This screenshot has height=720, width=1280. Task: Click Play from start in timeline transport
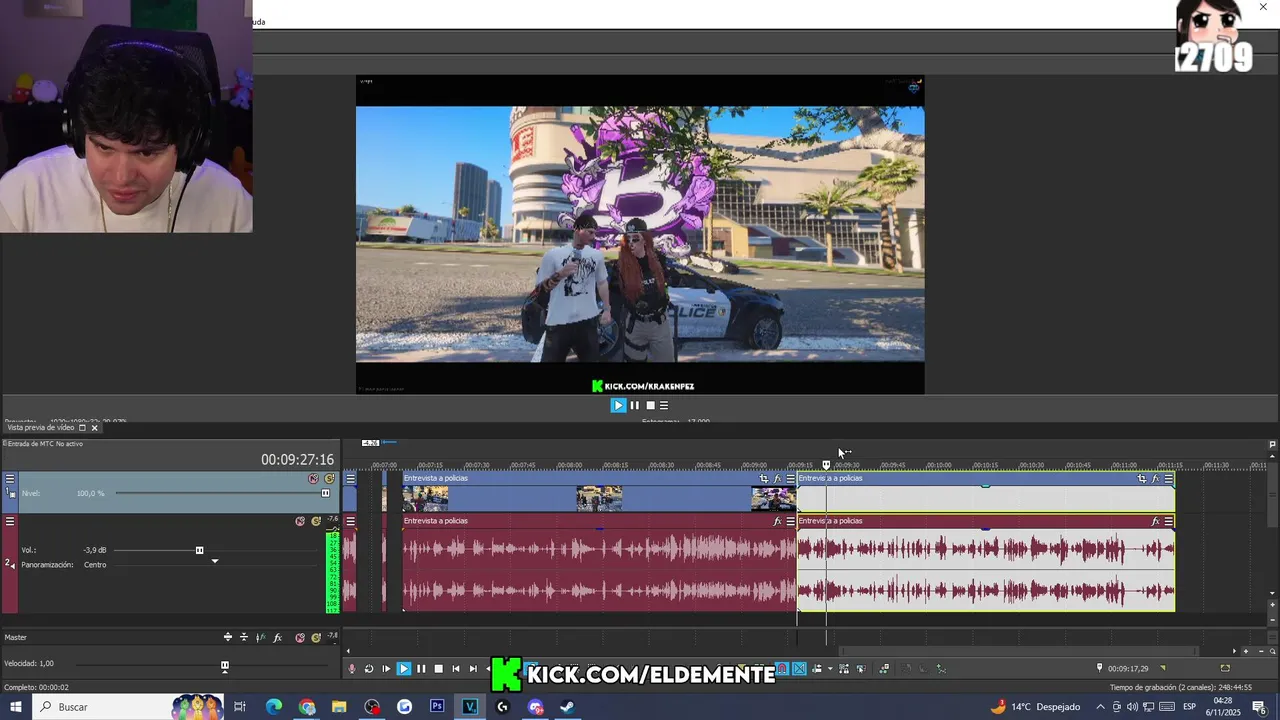tap(386, 669)
